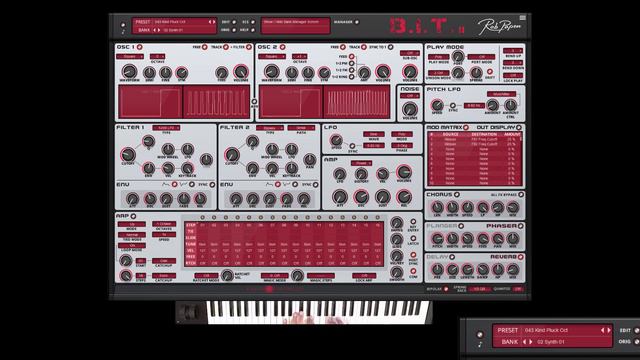Toggle arpeggiator Host Sync
The width and height of the screenshot is (640, 360).
click(413, 255)
